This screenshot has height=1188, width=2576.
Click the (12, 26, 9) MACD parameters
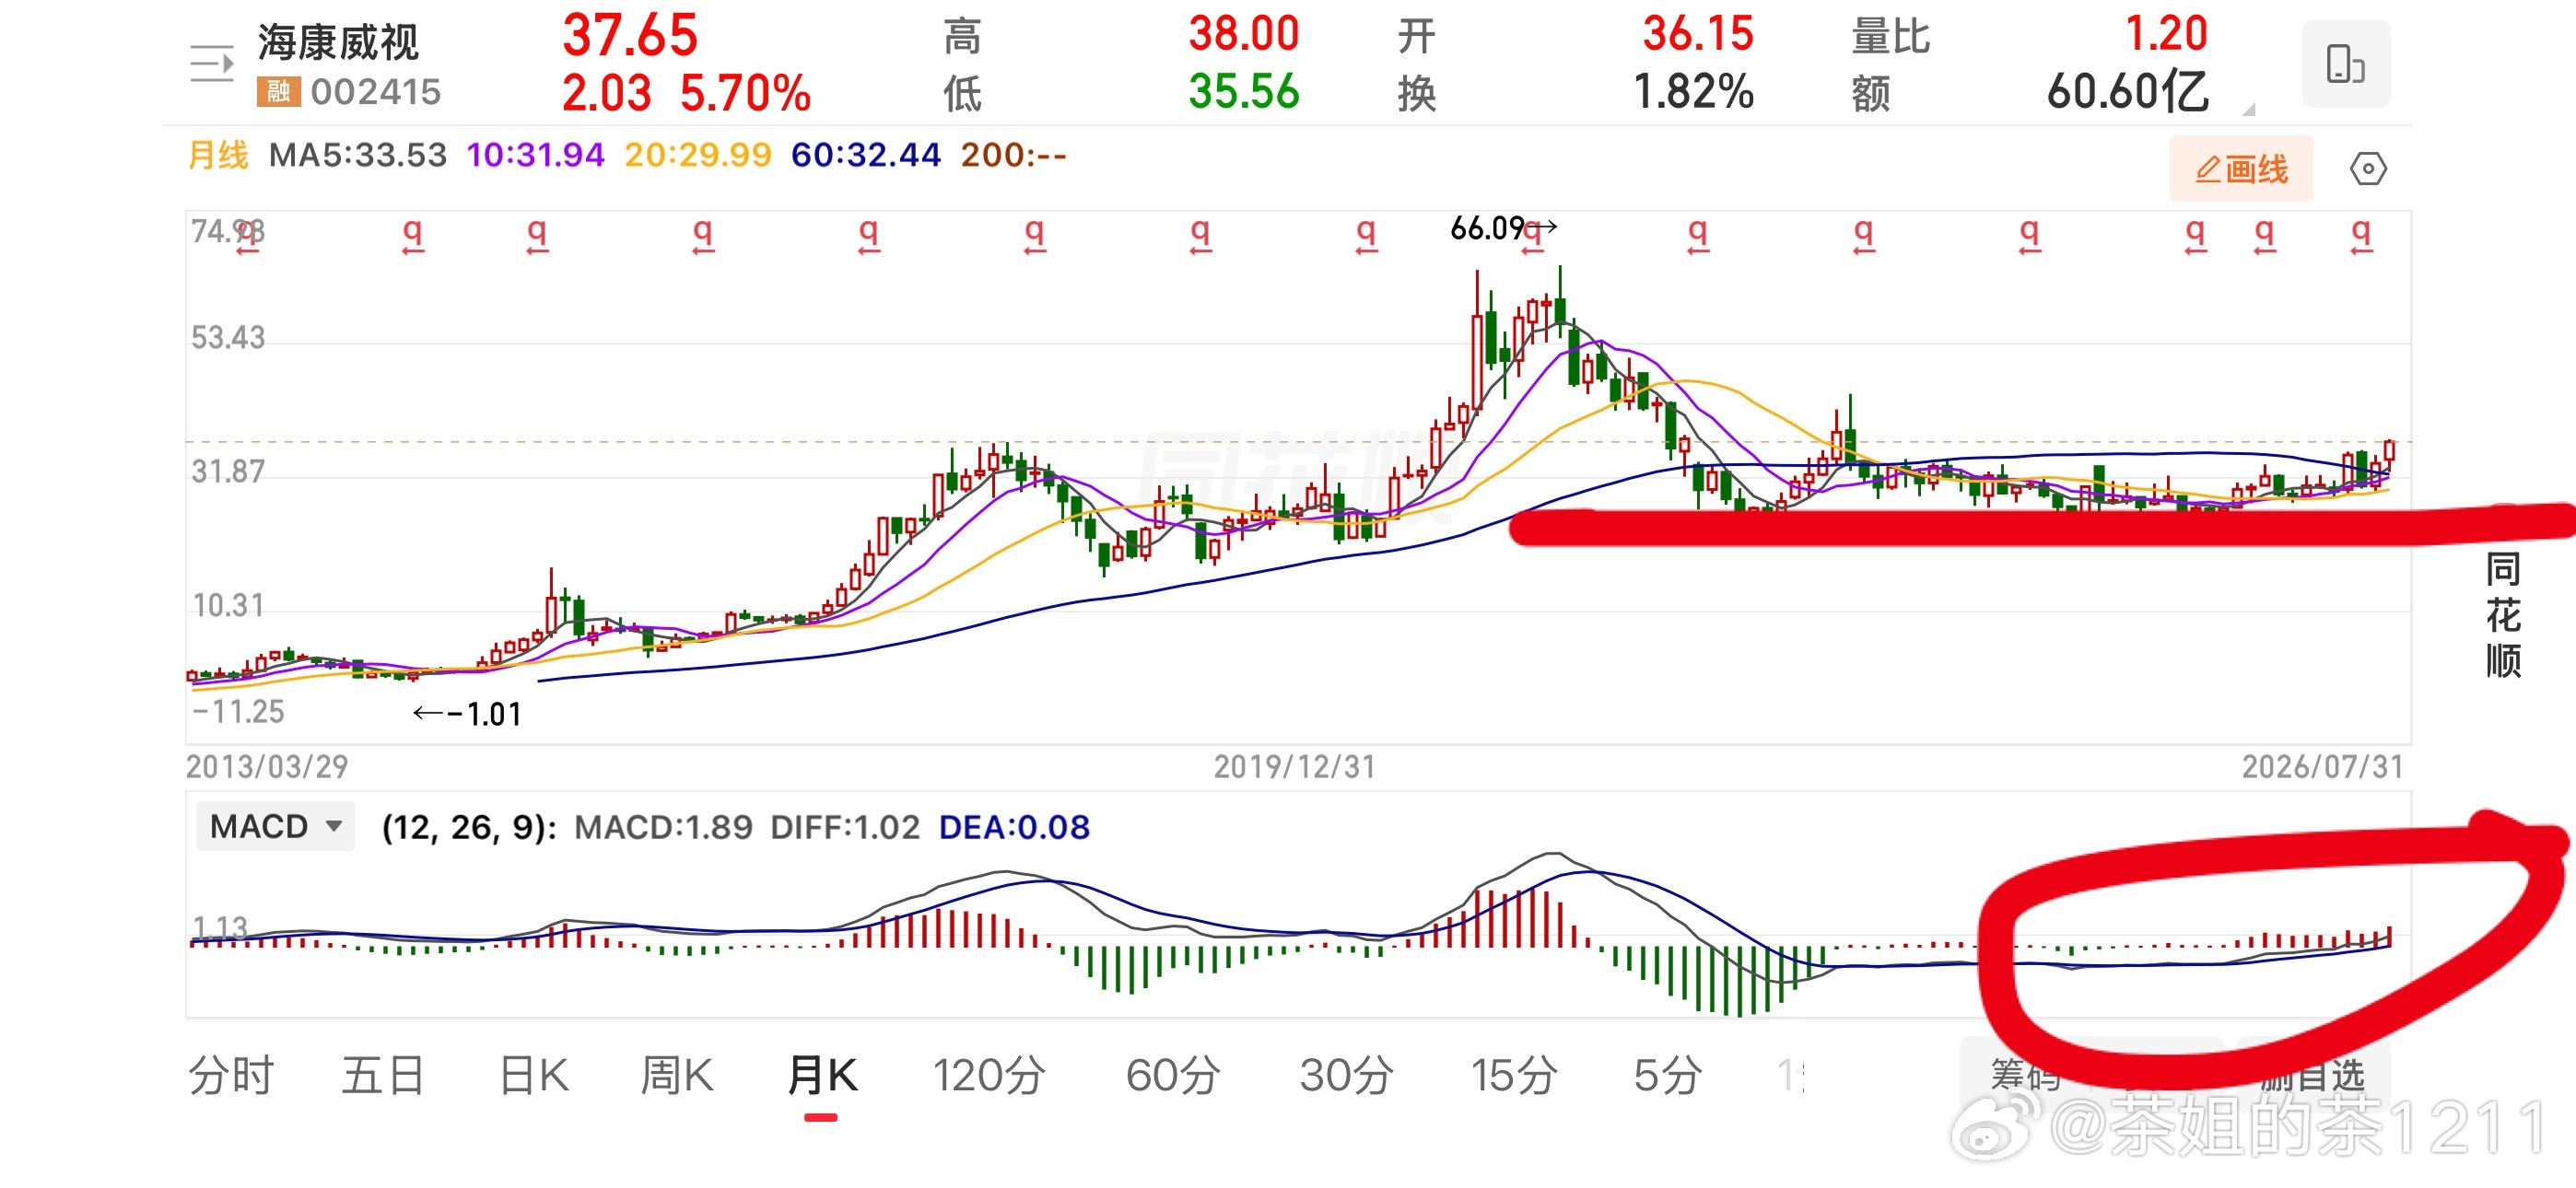click(x=469, y=827)
